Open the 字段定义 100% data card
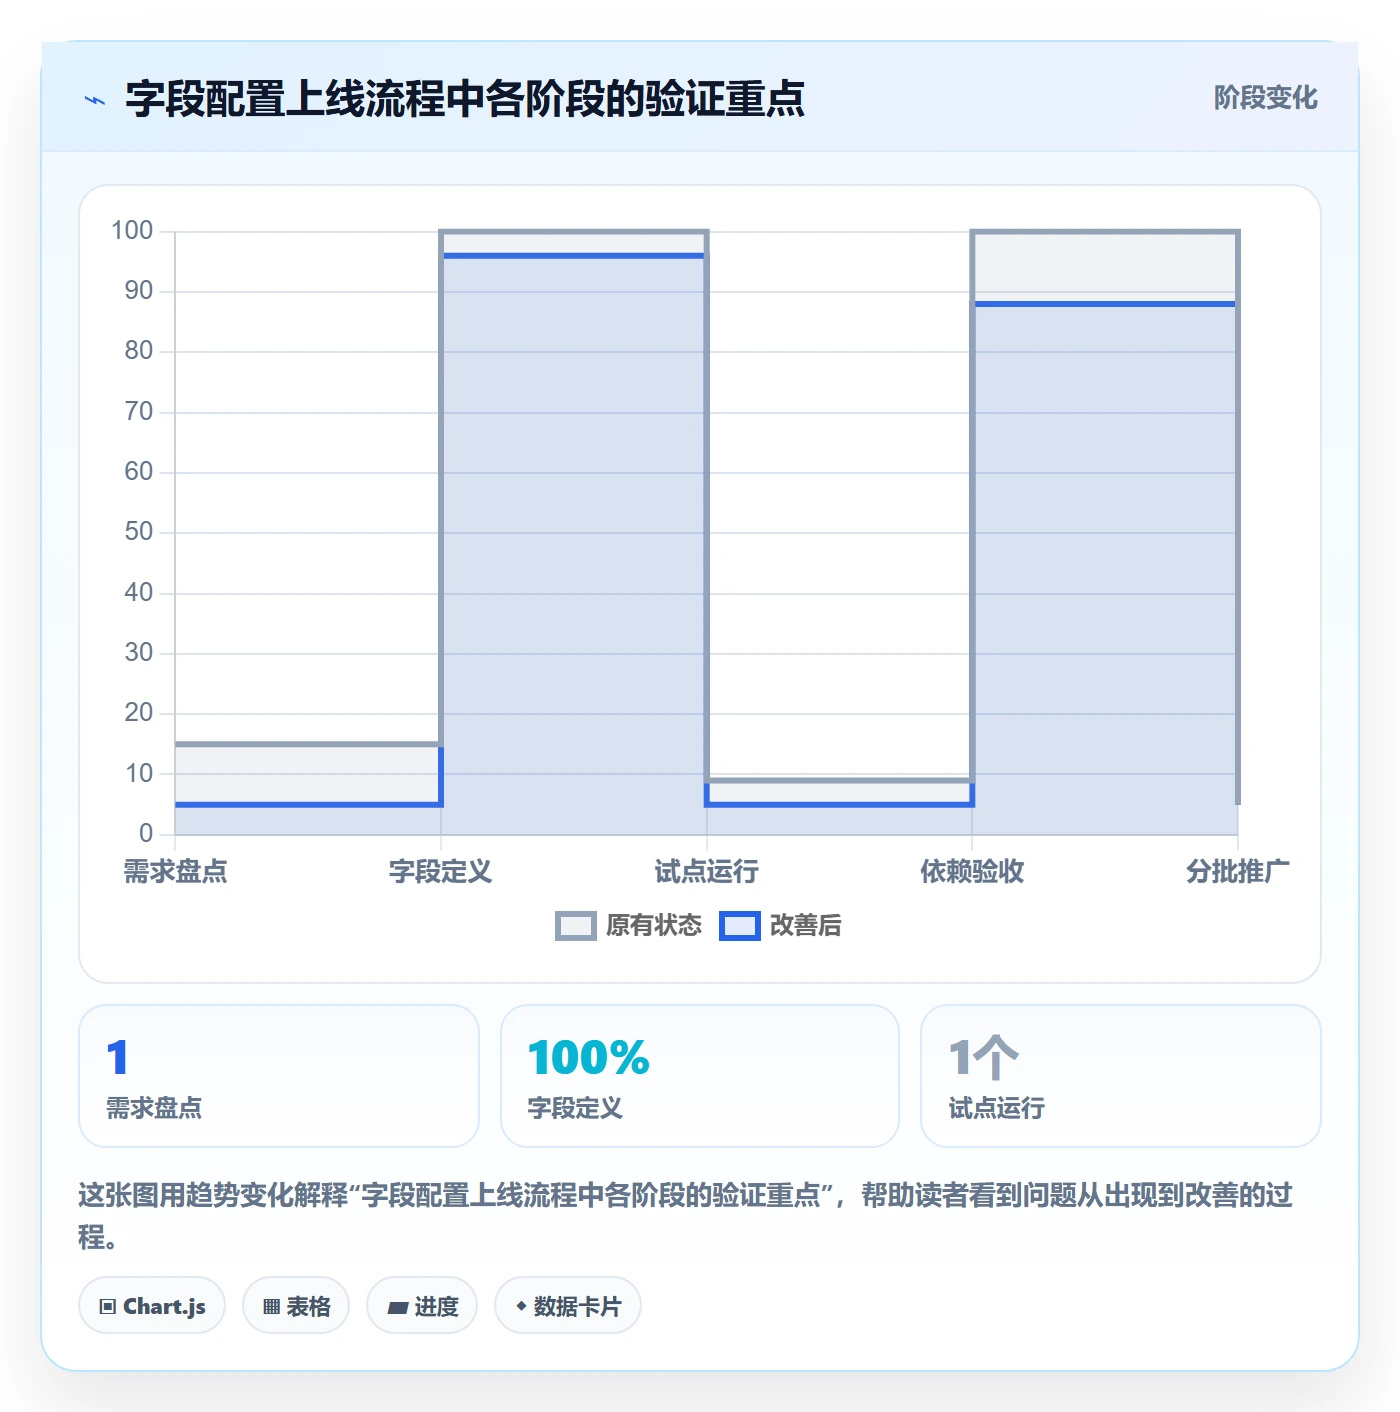 (x=700, y=1076)
